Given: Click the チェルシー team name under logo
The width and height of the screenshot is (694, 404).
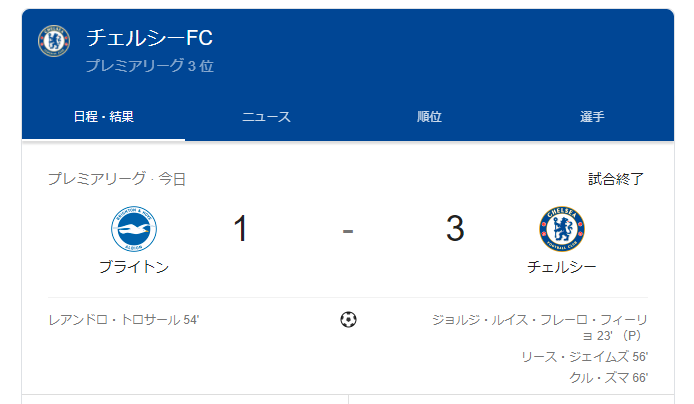Looking at the screenshot, I should (x=562, y=267).
